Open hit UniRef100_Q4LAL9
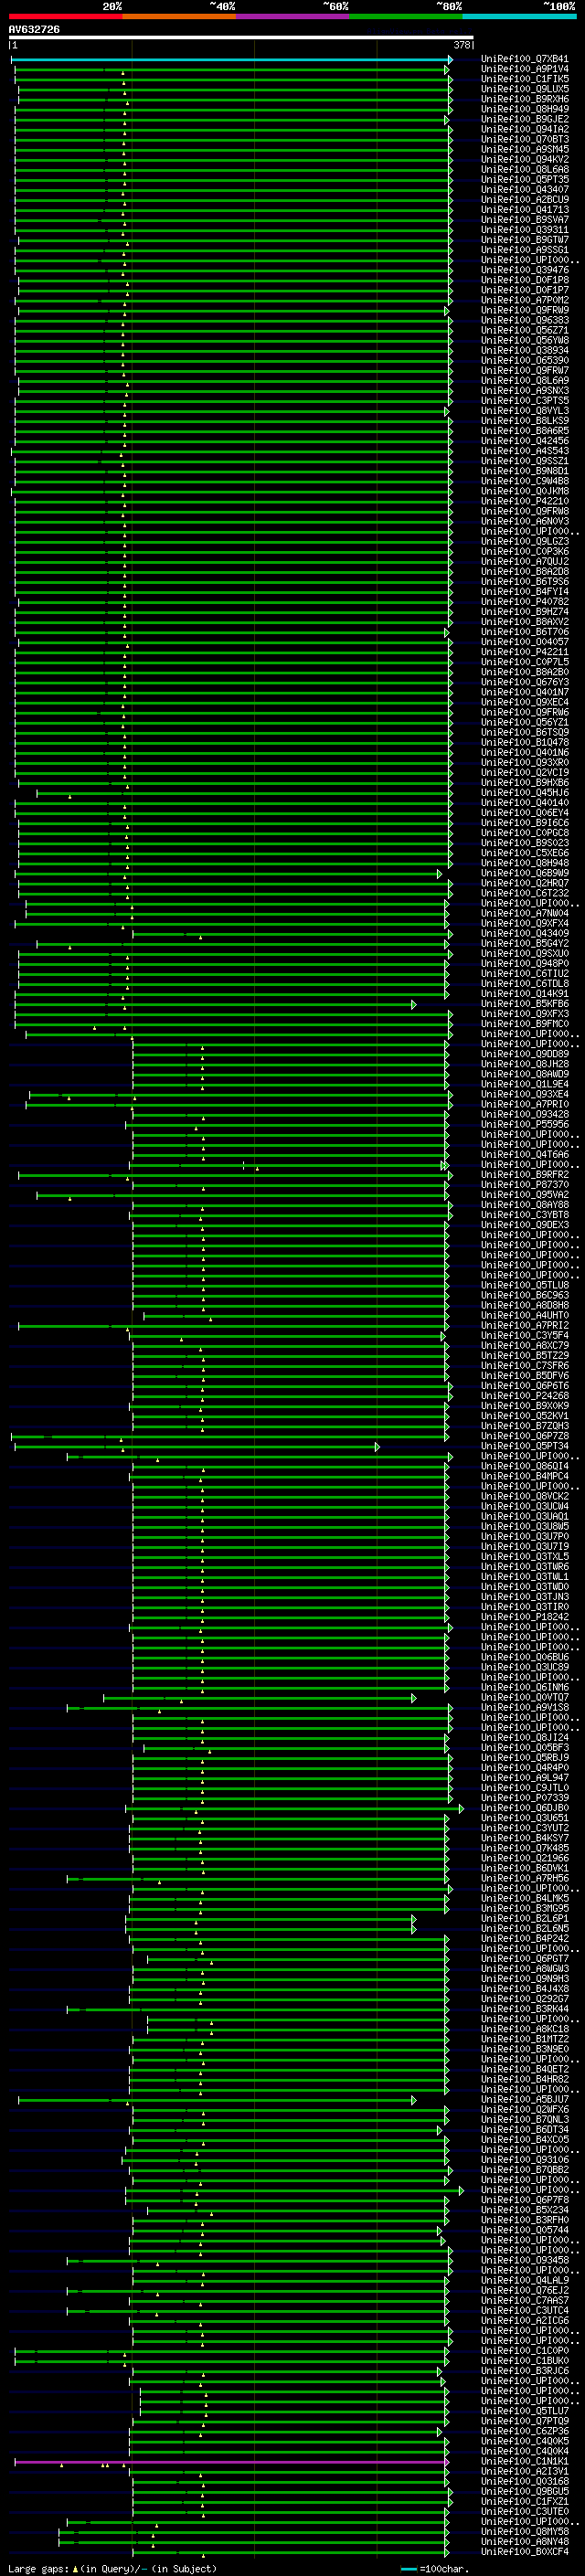 [525, 2281]
